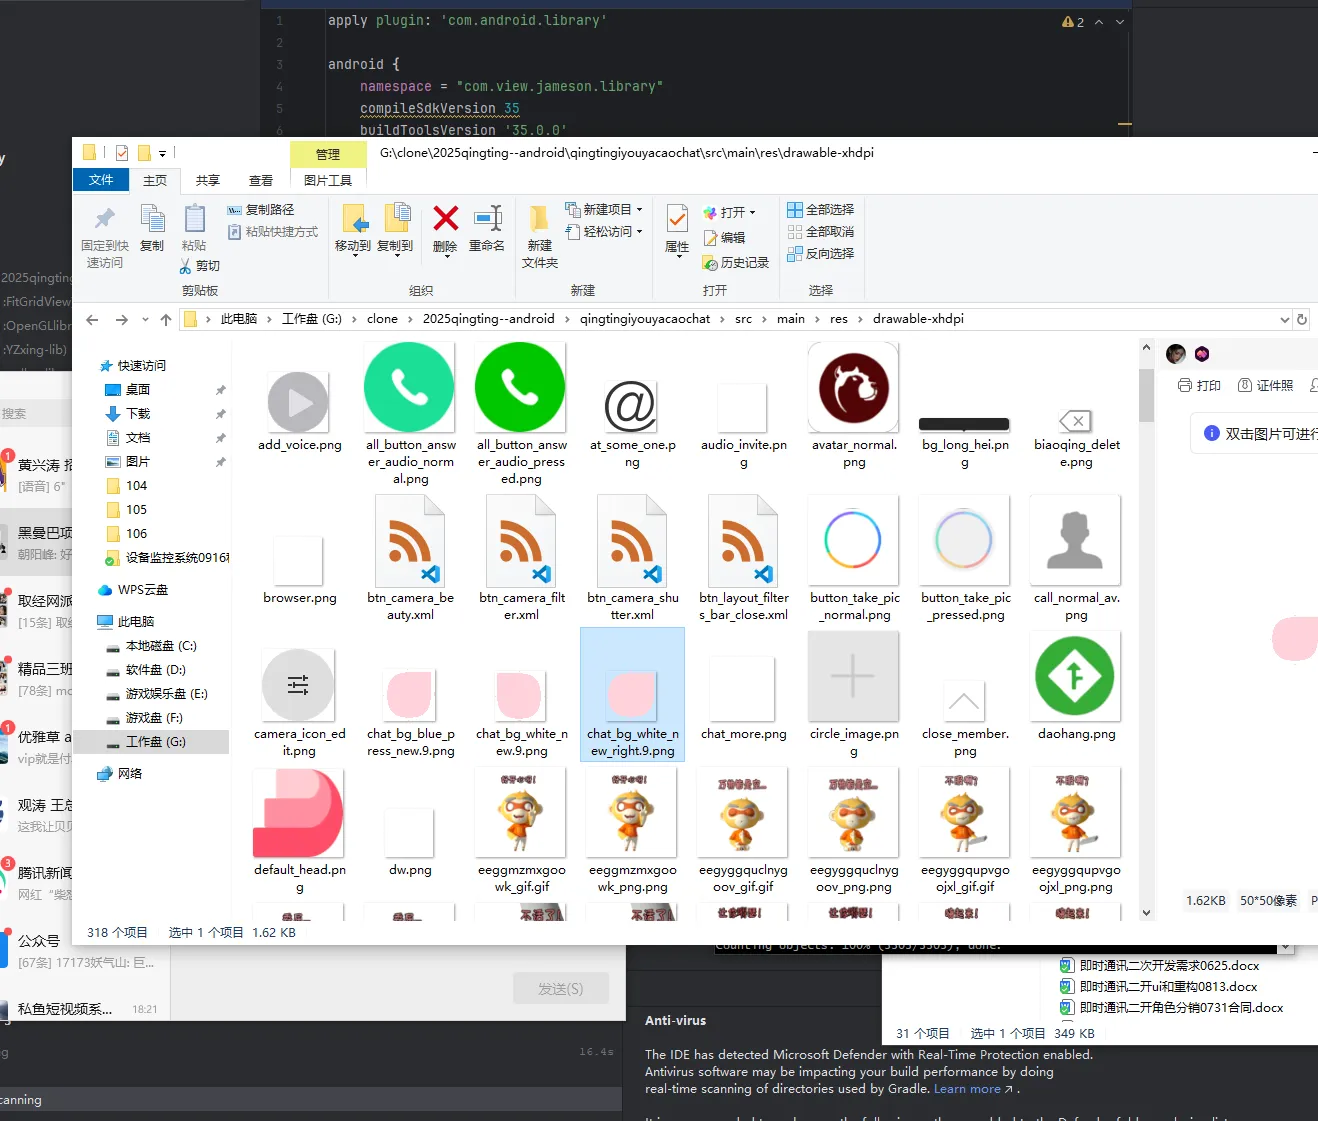Open the 腾讯新闻 chat in the chat list
1318x1121 pixels.
(x=36, y=882)
